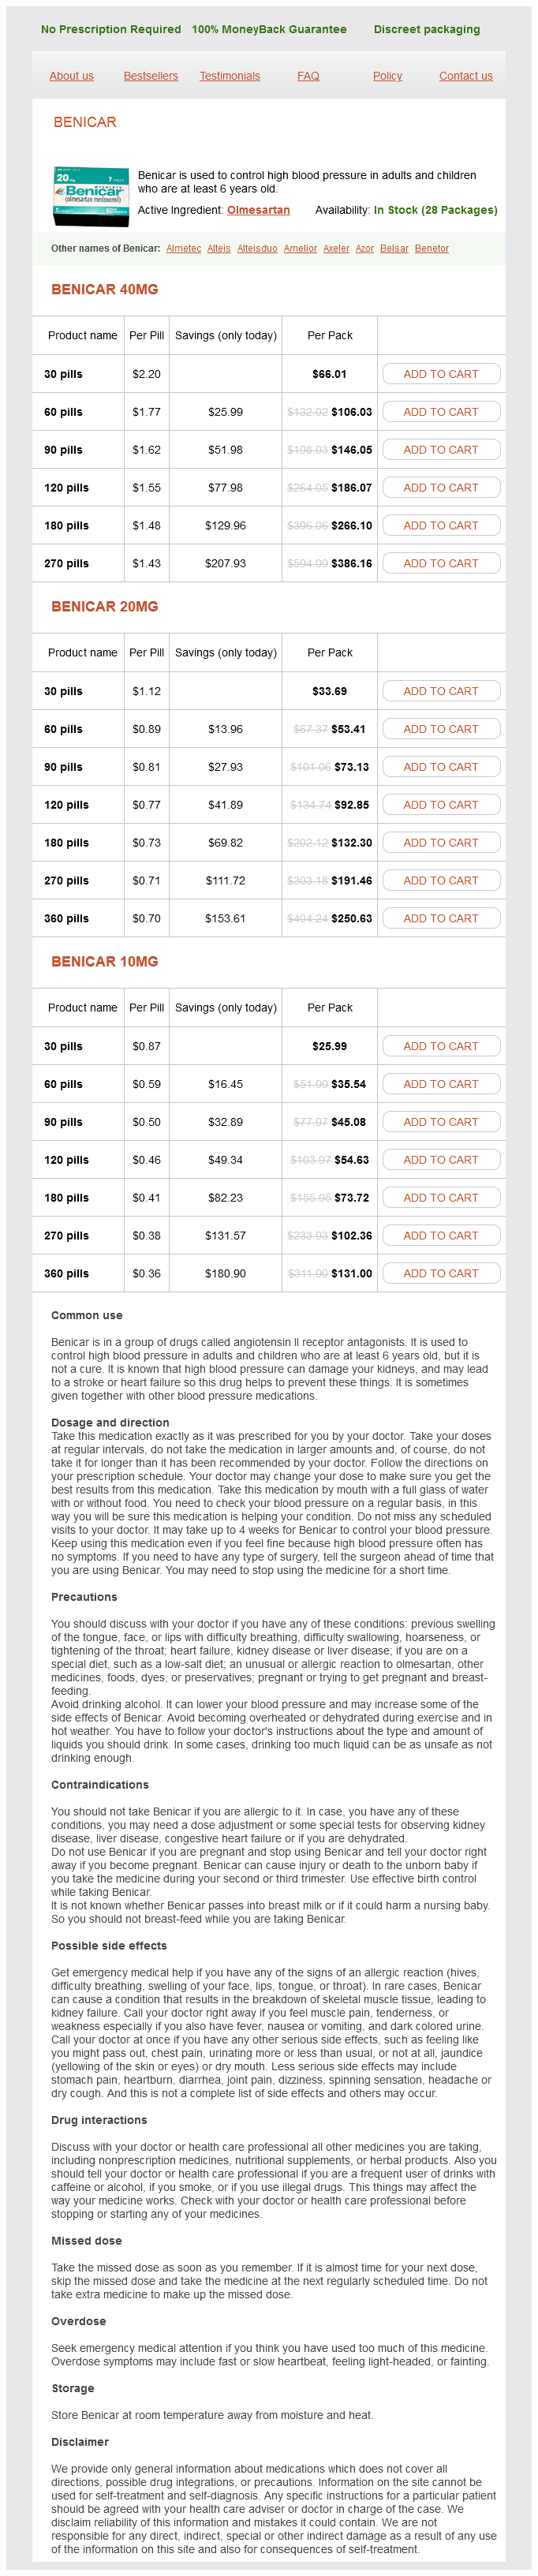This screenshot has width=538, height=2576.
Task: Open the Azor alternative name link
Action: (365, 248)
